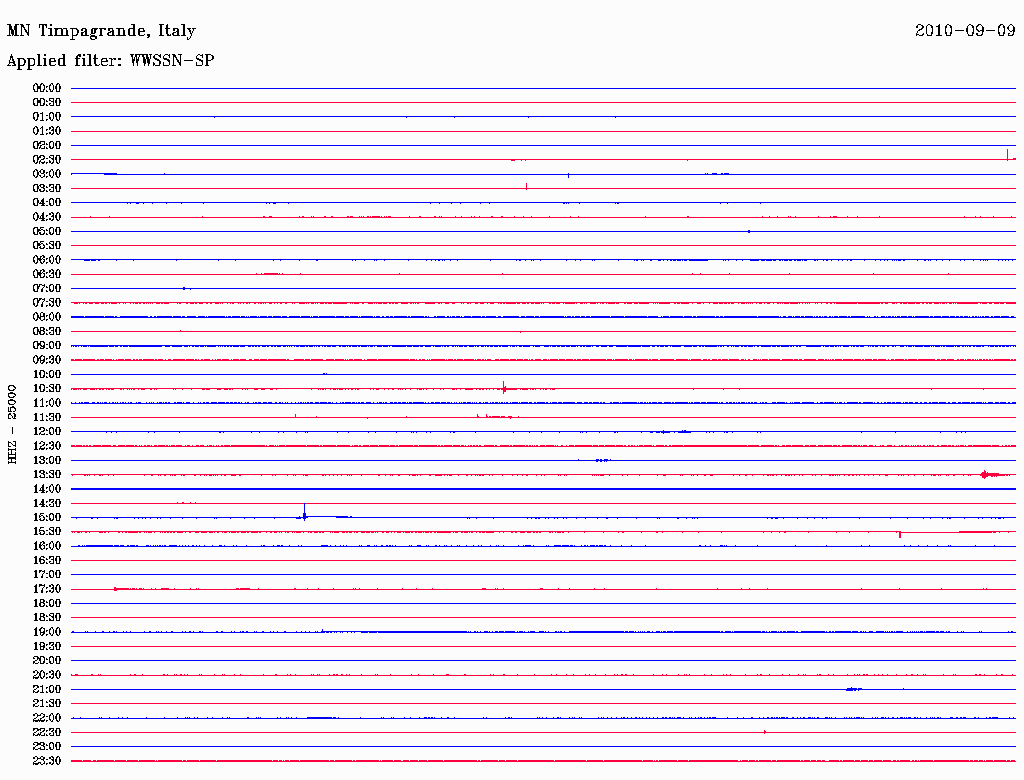Click the red marker starting the 17:30 trace
This screenshot has height=780, width=1024.
116,589
